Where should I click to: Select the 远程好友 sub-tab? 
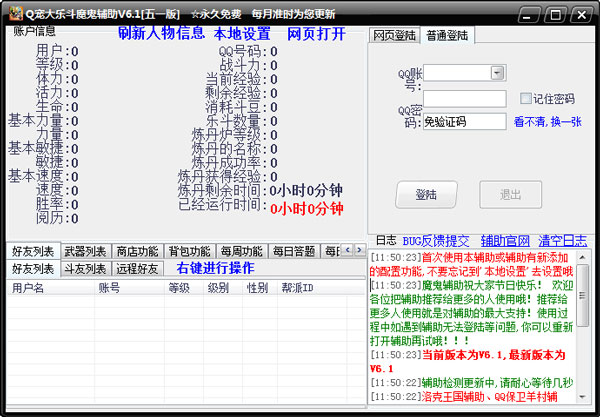pyautogui.click(x=137, y=269)
